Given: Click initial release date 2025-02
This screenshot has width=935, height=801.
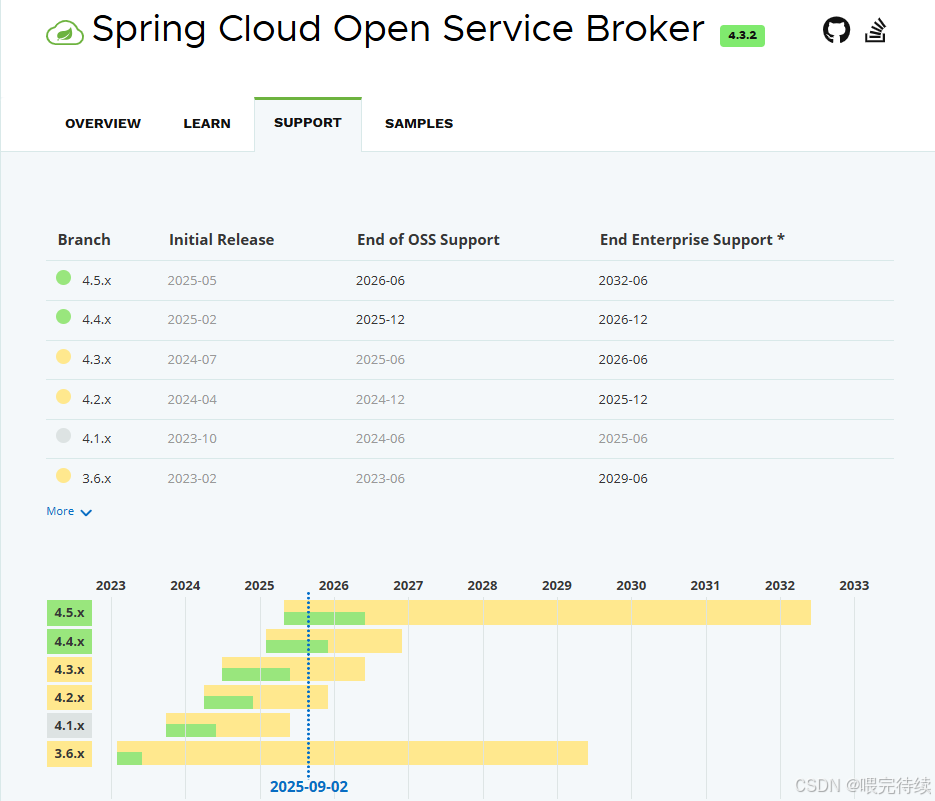Looking at the screenshot, I should [192, 320].
